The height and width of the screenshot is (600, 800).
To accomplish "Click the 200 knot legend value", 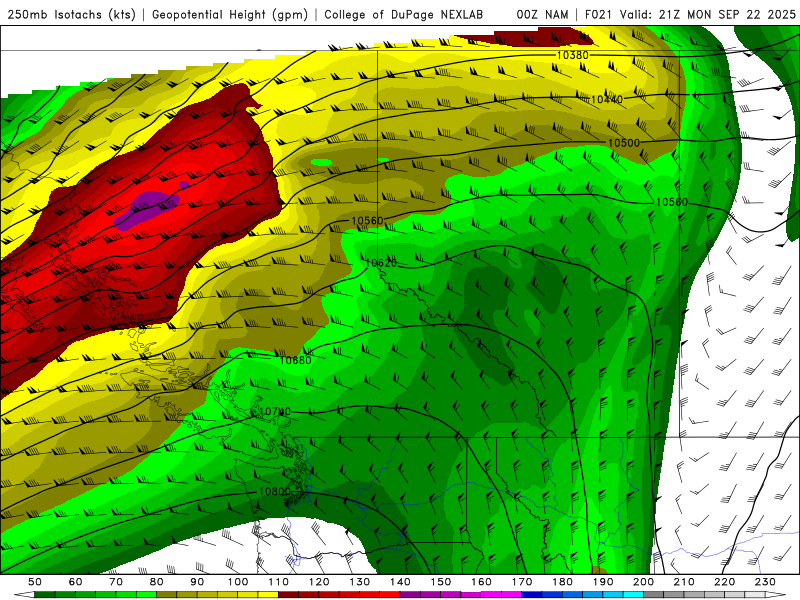I will point(643,582).
